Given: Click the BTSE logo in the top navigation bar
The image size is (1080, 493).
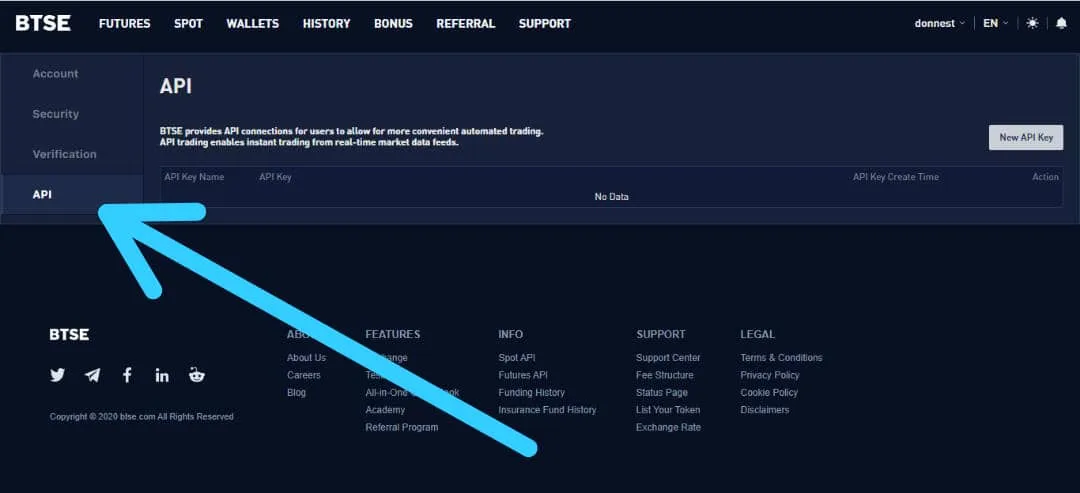Looking at the screenshot, I should [x=43, y=23].
